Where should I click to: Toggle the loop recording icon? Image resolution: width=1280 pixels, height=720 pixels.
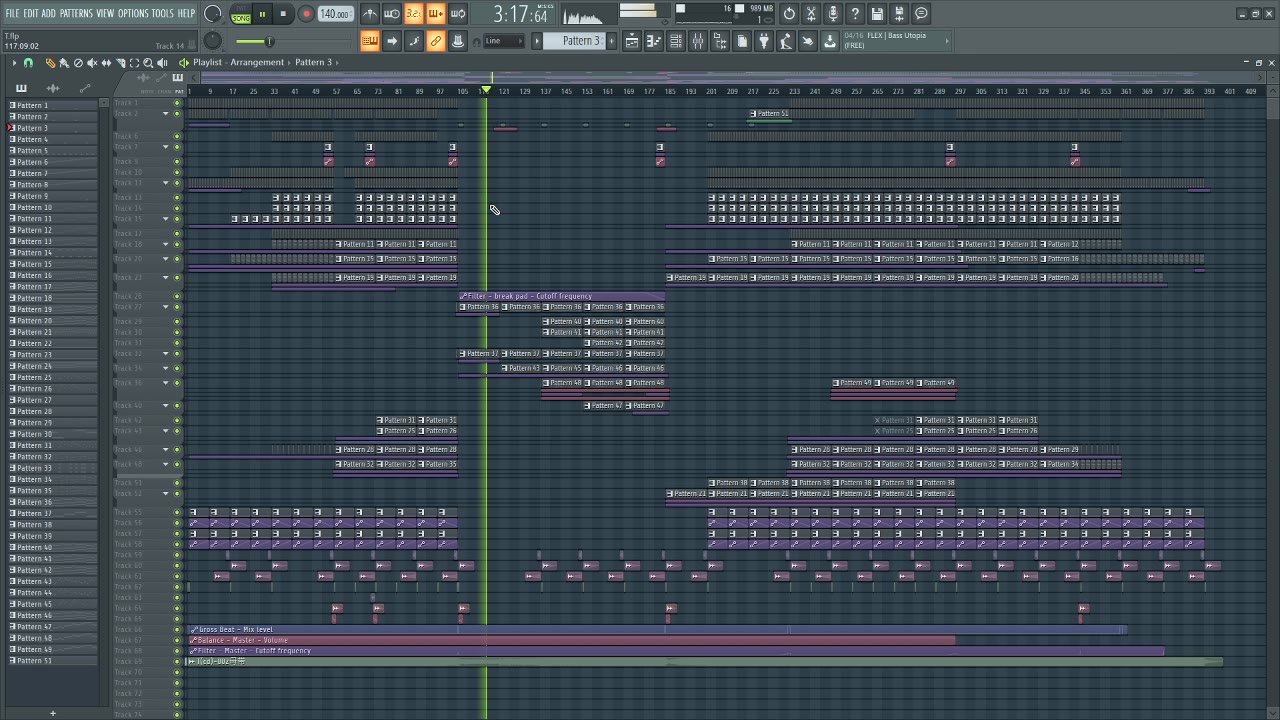point(458,14)
